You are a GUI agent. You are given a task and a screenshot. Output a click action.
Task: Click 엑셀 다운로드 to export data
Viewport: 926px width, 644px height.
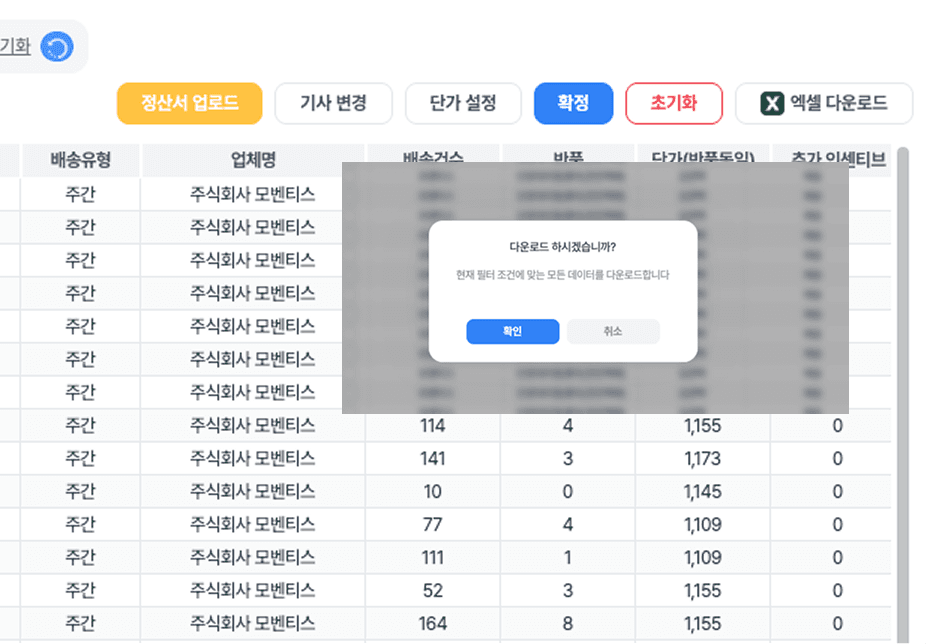tap(824, 103)
